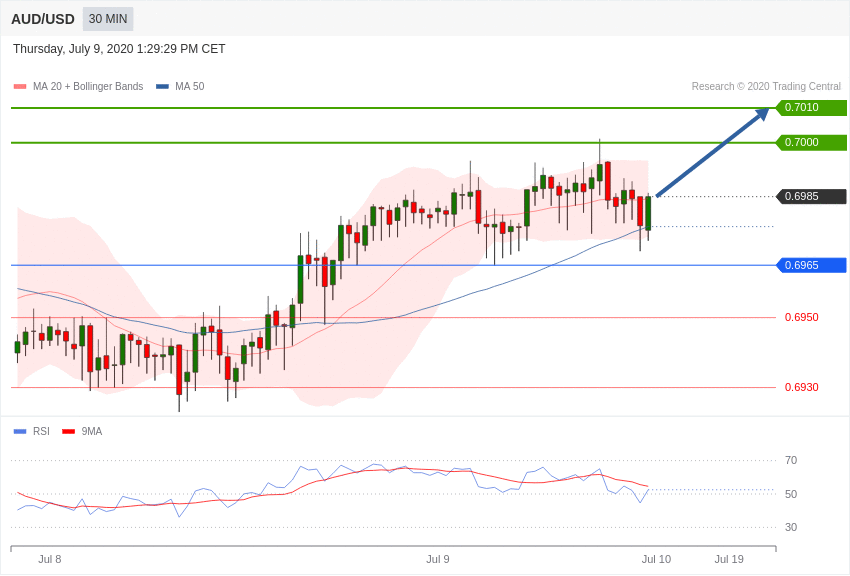Click the chart date 'Thursday, July 9, 2020' line
850x576 pixels.
[119, 49]
